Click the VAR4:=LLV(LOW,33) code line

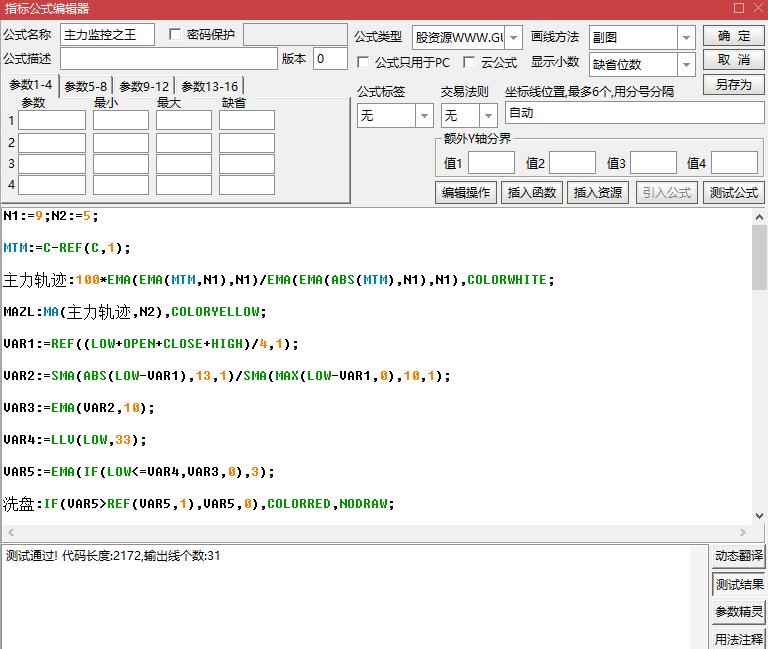pos(75,440)
